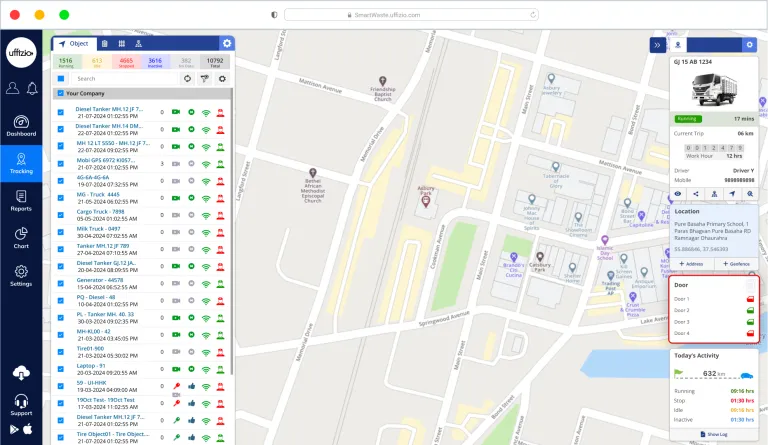768x445 pixels.
Task: Uncheck the Cargo Truck - 7898 checkbox
Action: (60, 214)
